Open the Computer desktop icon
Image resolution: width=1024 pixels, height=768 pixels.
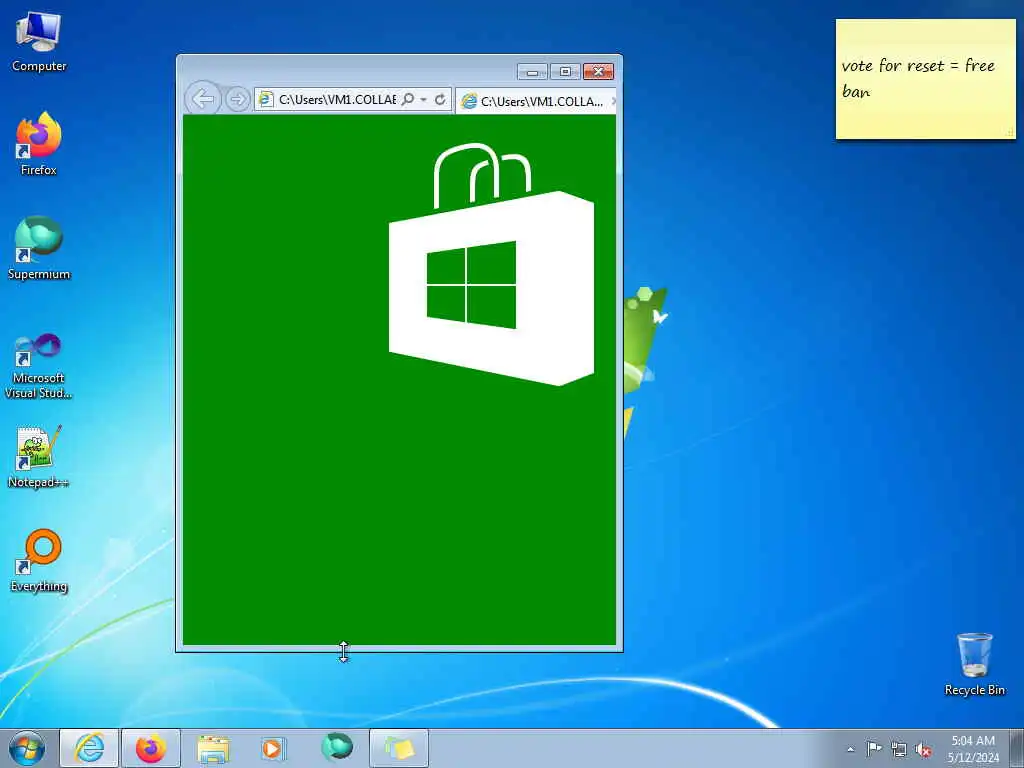(39, 42)
